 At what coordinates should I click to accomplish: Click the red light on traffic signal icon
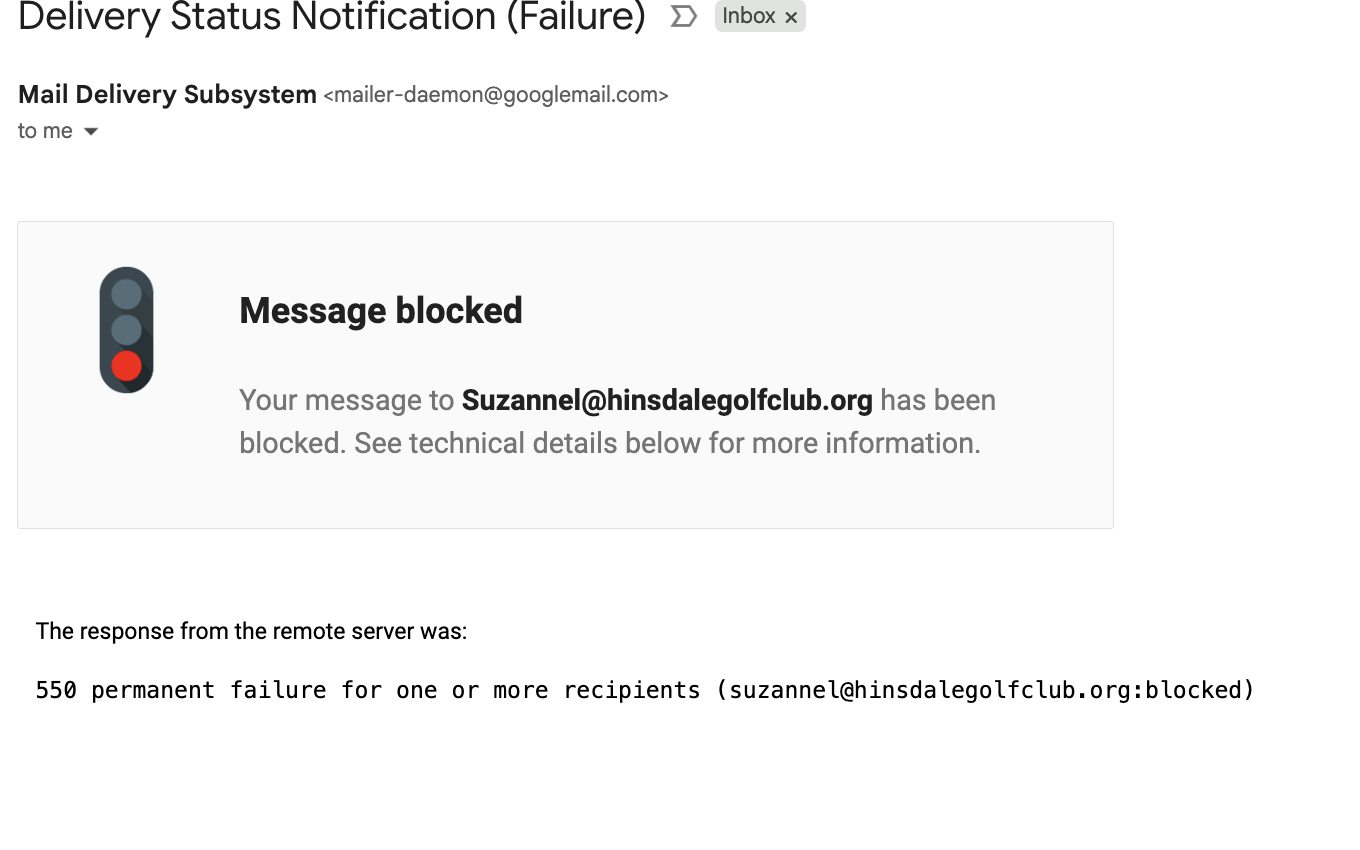tap(126, 366)
